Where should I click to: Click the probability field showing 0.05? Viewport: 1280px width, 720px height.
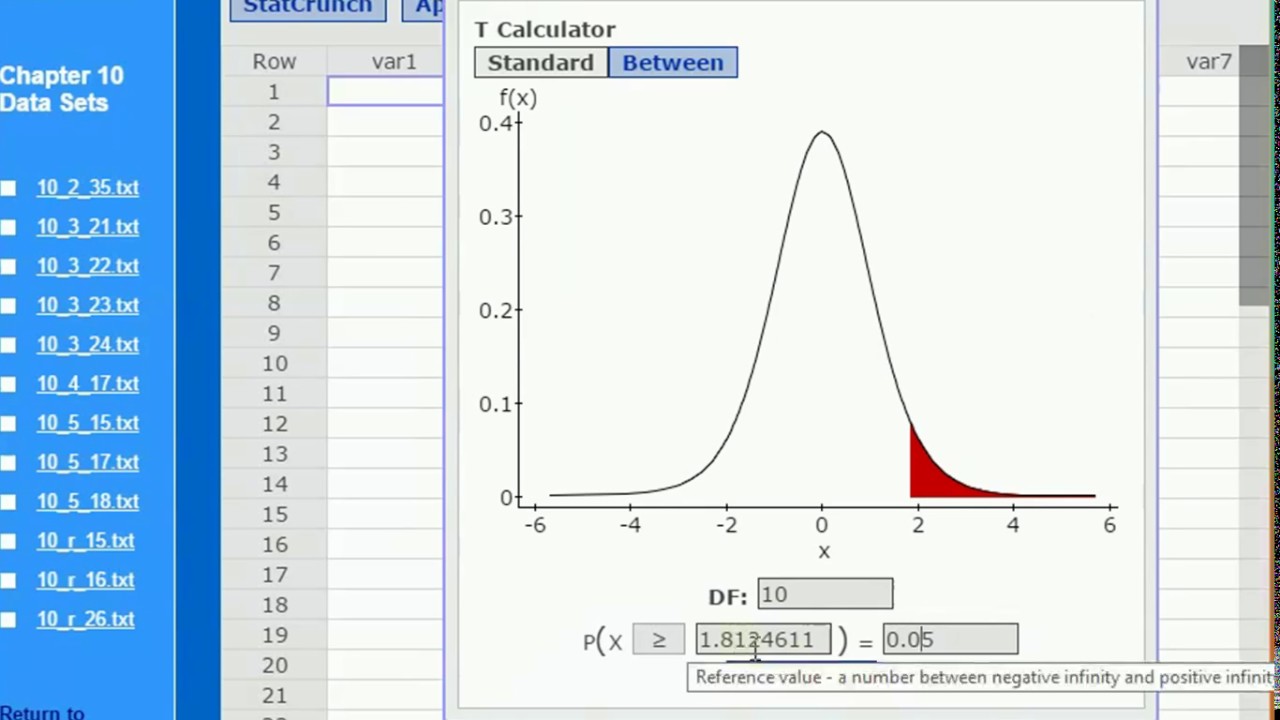coord(950,640)
